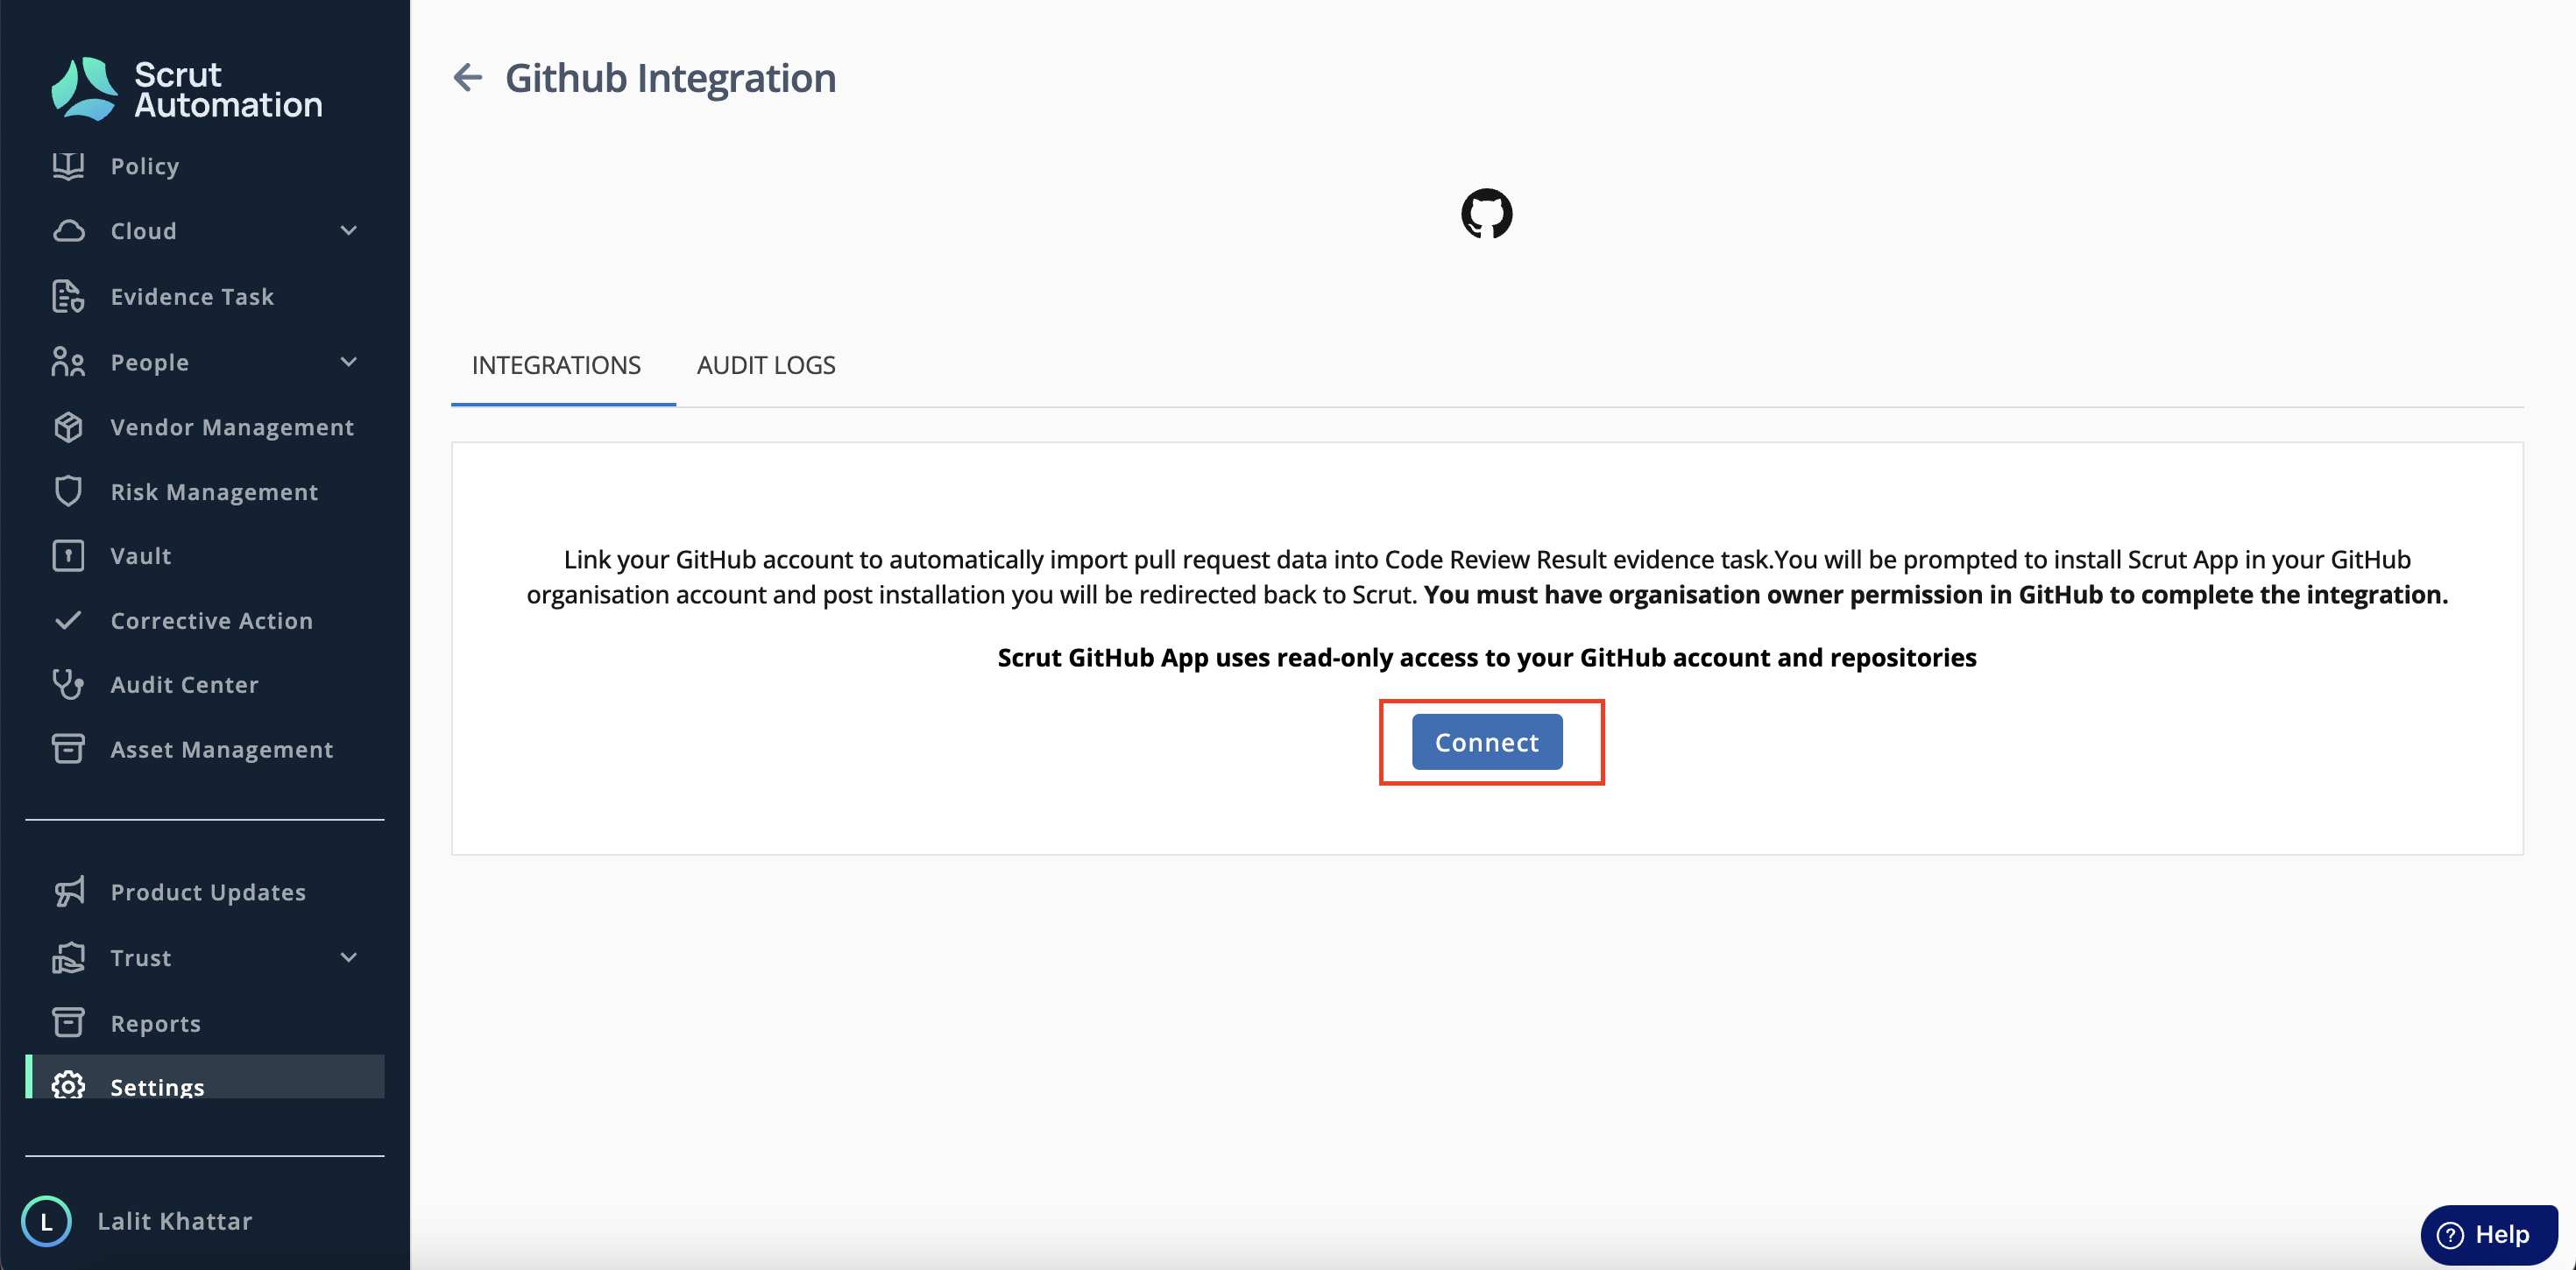Open the Help widget button
Screen dimensions: 2576x1270
pos(2489,1235)
